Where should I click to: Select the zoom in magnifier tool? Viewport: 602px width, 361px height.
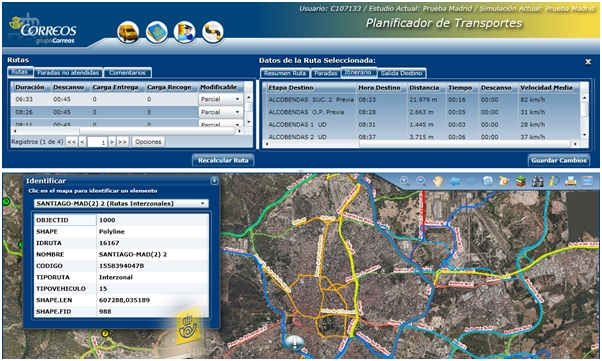coord(404,181)
